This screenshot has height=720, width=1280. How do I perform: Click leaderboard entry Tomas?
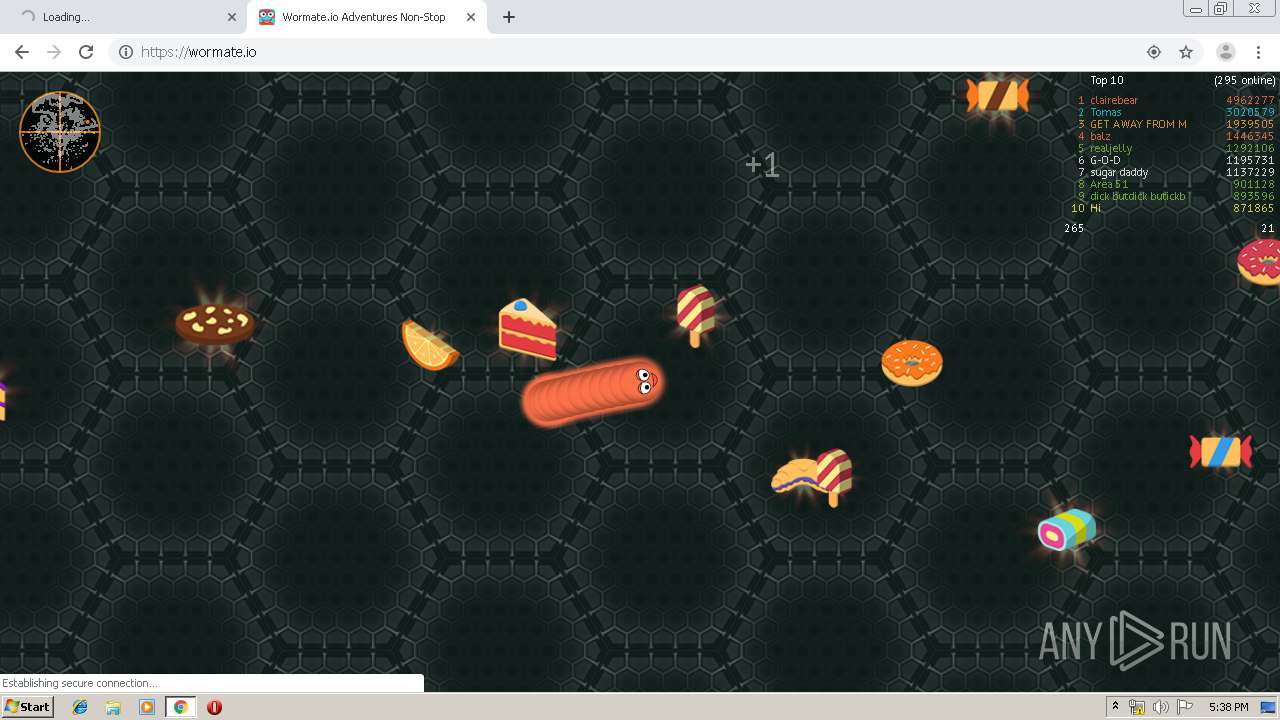click(1176, 112)
